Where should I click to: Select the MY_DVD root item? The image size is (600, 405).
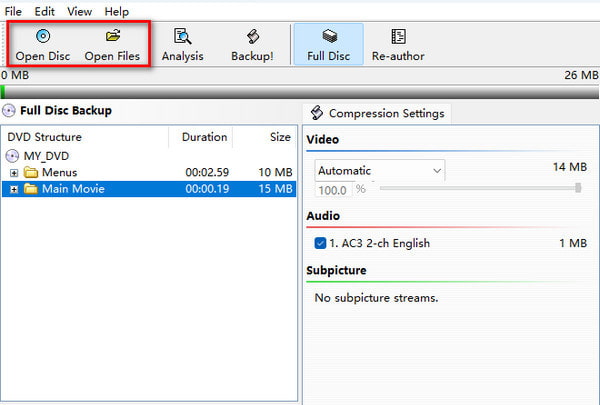click(46, 156)
